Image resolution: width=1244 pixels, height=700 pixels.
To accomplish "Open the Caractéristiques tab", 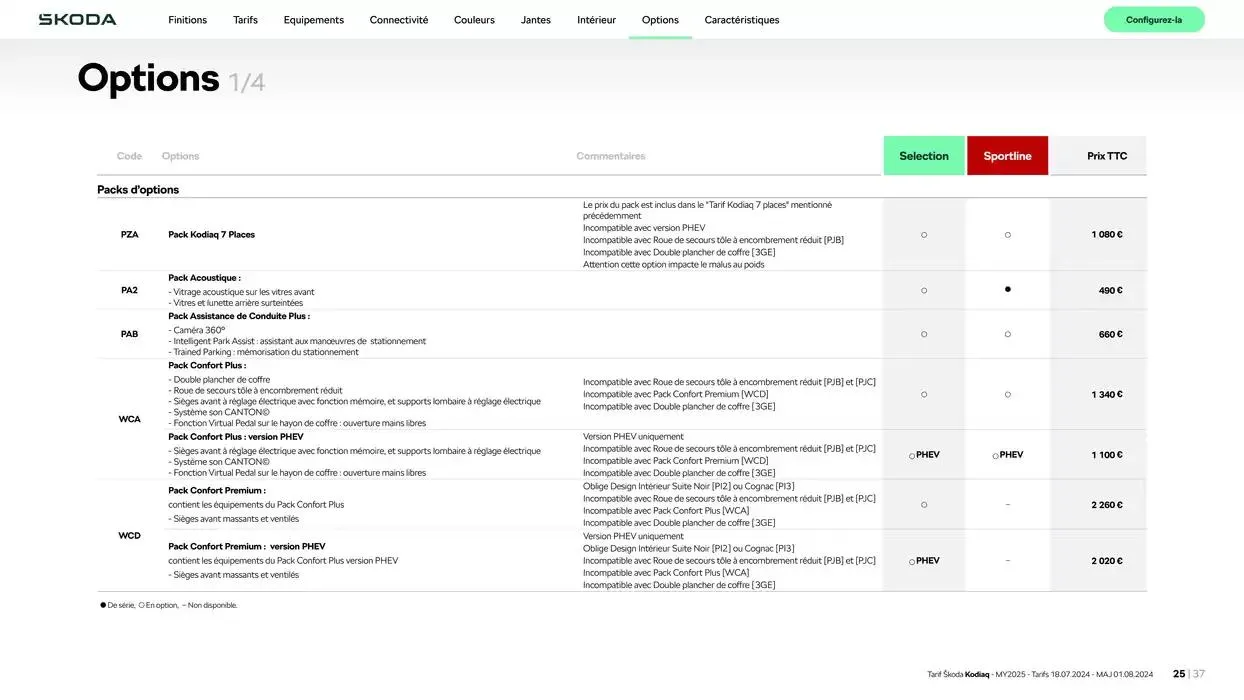I will click(741, 20).
